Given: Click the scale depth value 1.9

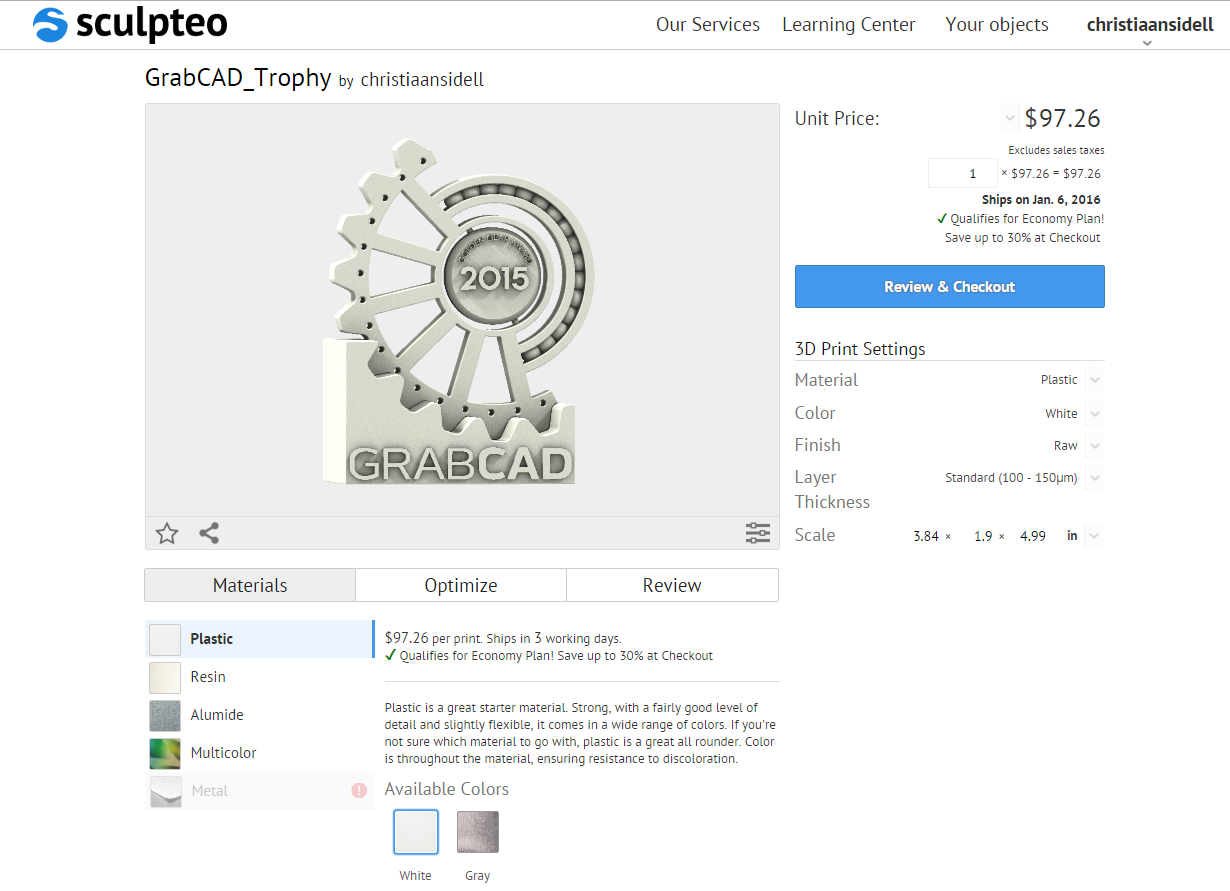Looking at the screenshot, I should [983, 536].
